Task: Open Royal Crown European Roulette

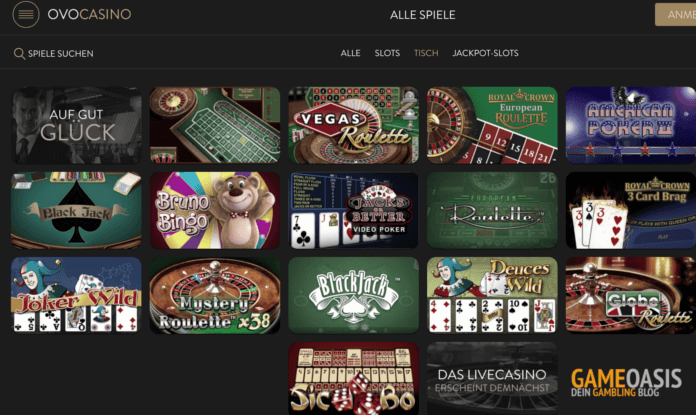Action: click(x=492, y=125)
